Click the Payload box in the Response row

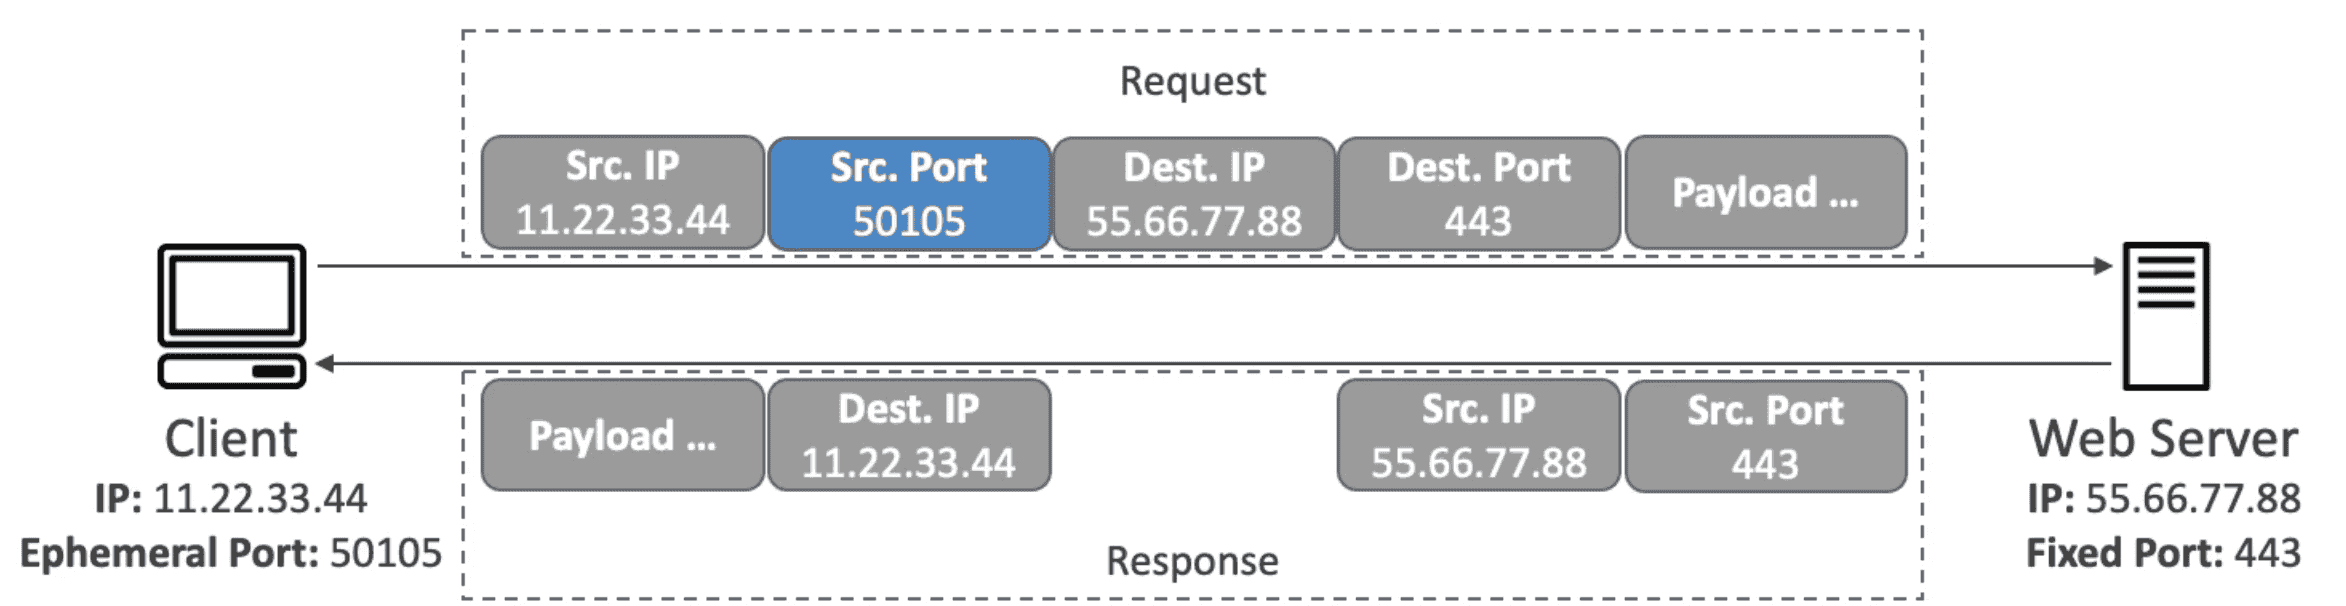622,435
